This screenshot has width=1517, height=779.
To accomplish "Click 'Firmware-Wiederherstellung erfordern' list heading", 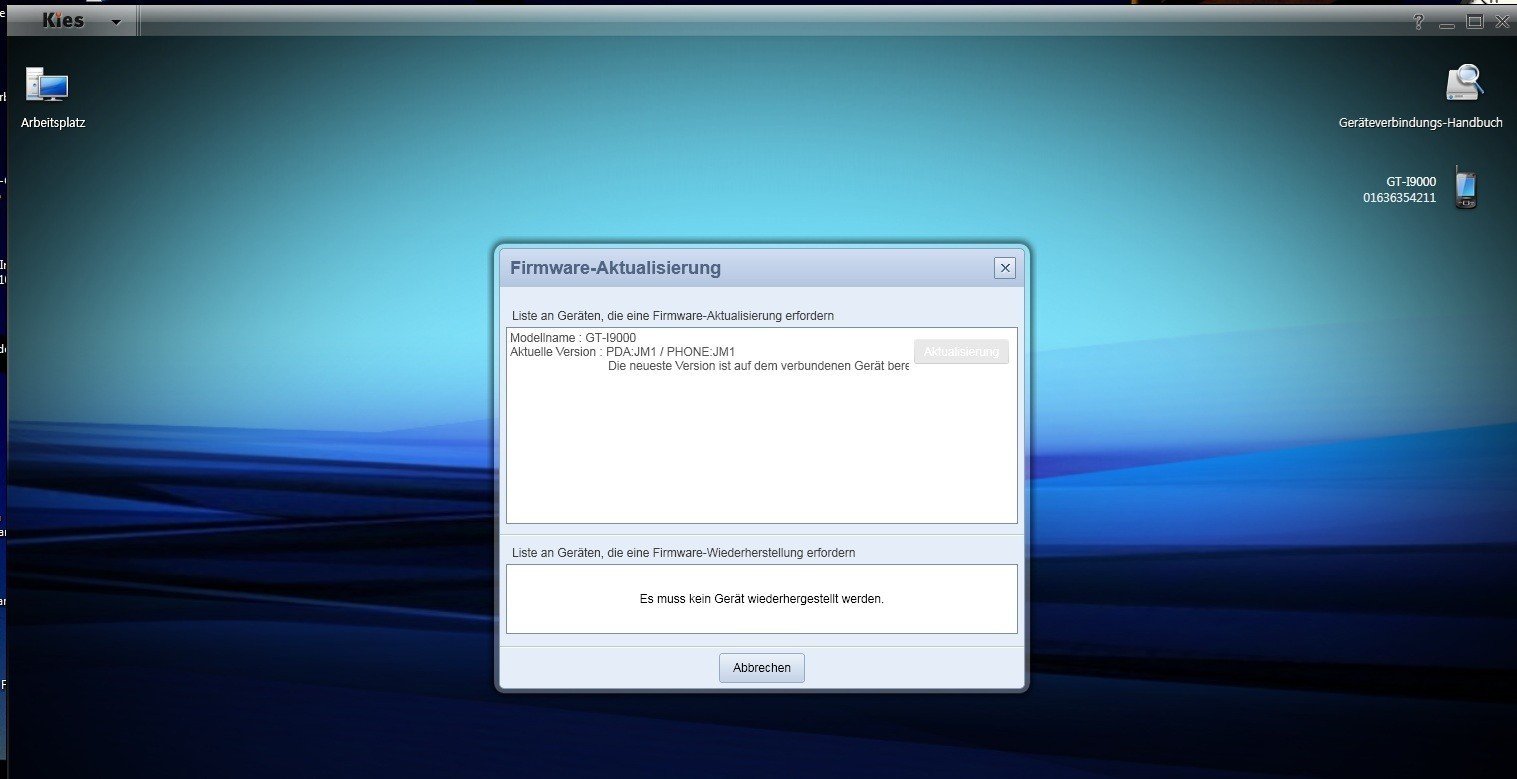I will pos(683,552).
